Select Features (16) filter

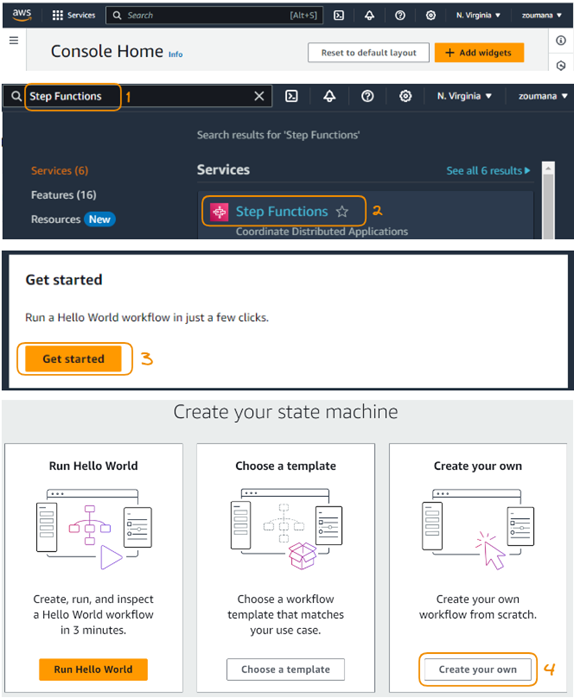point(64,195)
